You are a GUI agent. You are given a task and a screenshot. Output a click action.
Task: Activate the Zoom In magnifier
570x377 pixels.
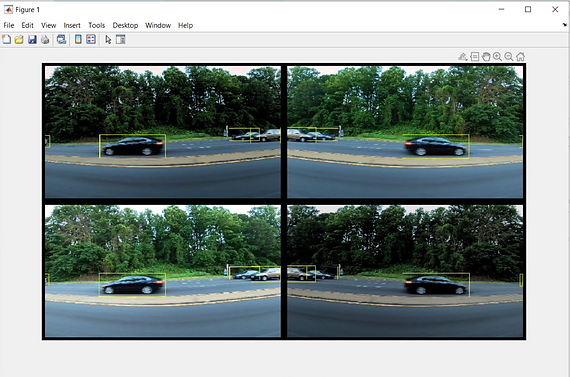coord(497,57)
